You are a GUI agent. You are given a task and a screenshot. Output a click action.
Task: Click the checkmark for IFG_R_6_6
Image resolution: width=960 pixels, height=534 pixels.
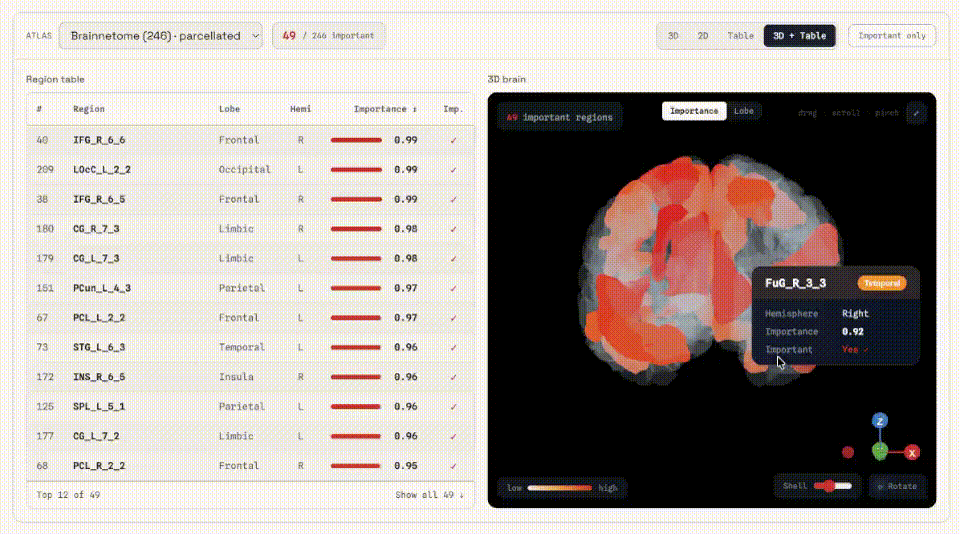click(x=454, y=140)
